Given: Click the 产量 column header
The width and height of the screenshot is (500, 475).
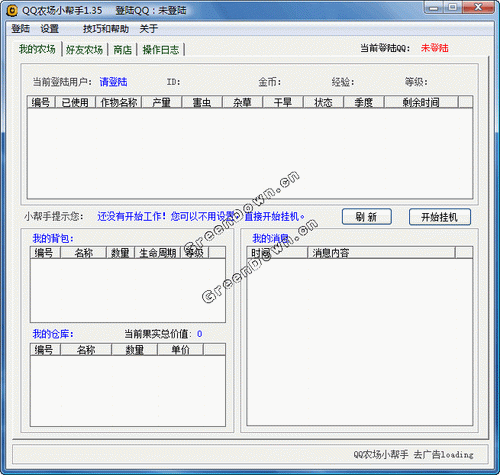Looking at the screenshot, I should pos(162,102).
